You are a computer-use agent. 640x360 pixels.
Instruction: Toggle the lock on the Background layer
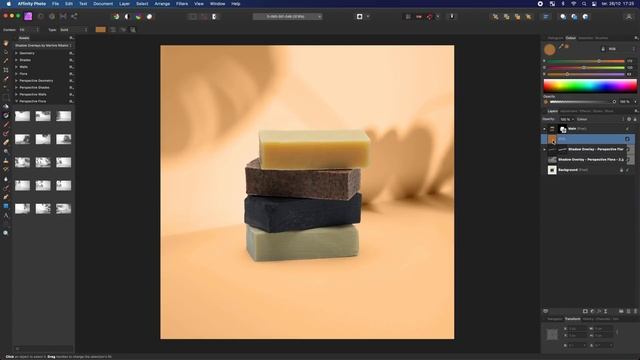621,170
